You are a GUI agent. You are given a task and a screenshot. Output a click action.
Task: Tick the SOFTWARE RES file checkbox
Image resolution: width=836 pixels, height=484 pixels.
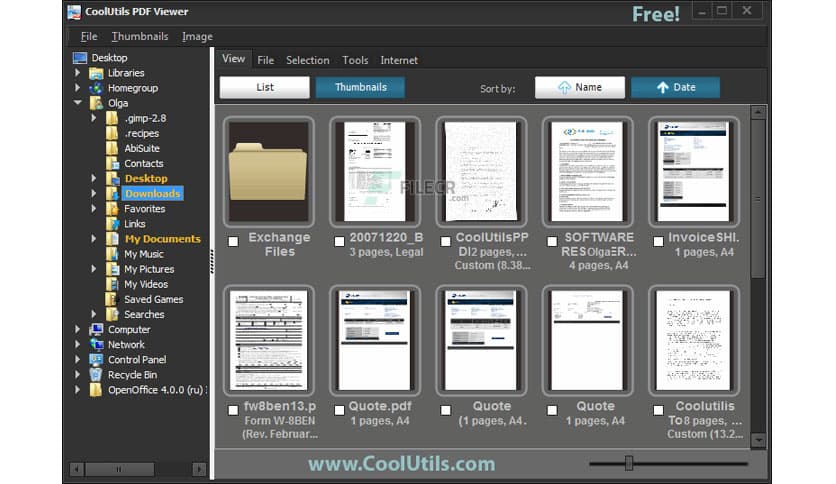point(552,241)
